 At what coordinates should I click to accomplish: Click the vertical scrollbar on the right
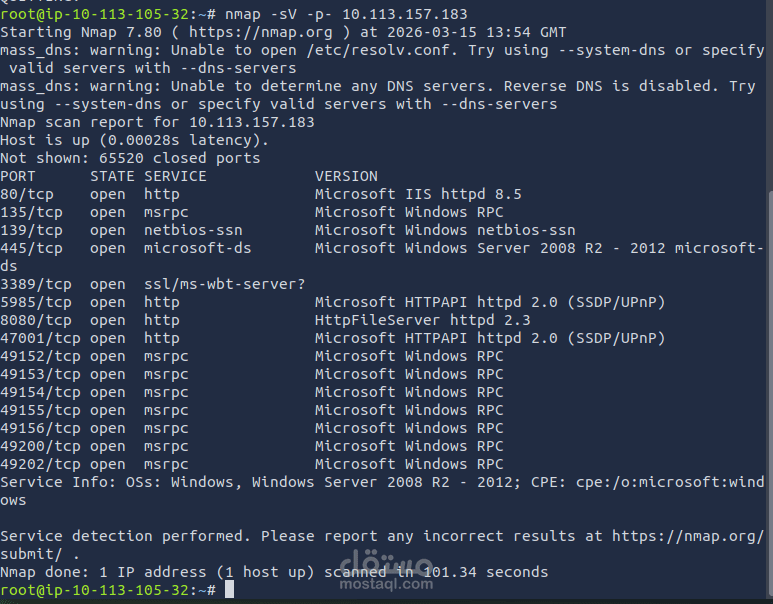point(770,393)
